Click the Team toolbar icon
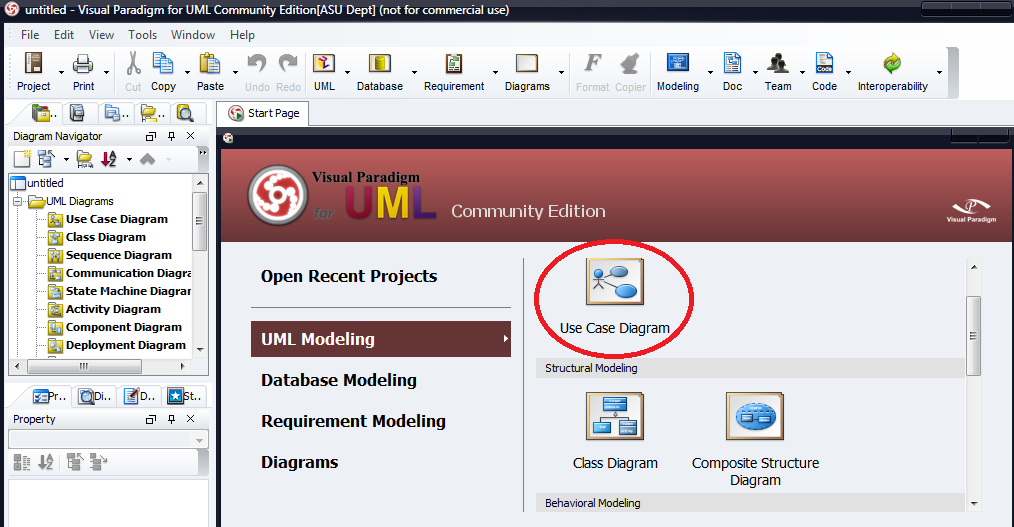1014x527 pixels. pos(778,63)
